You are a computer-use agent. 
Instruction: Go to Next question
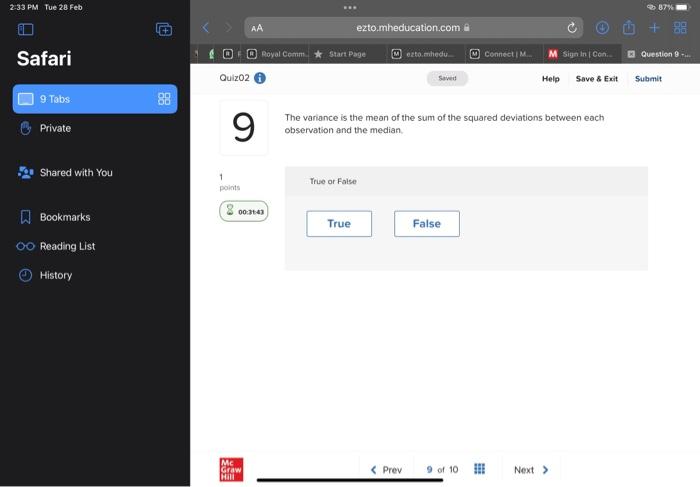pyautogui.click(x=531, y=470)
